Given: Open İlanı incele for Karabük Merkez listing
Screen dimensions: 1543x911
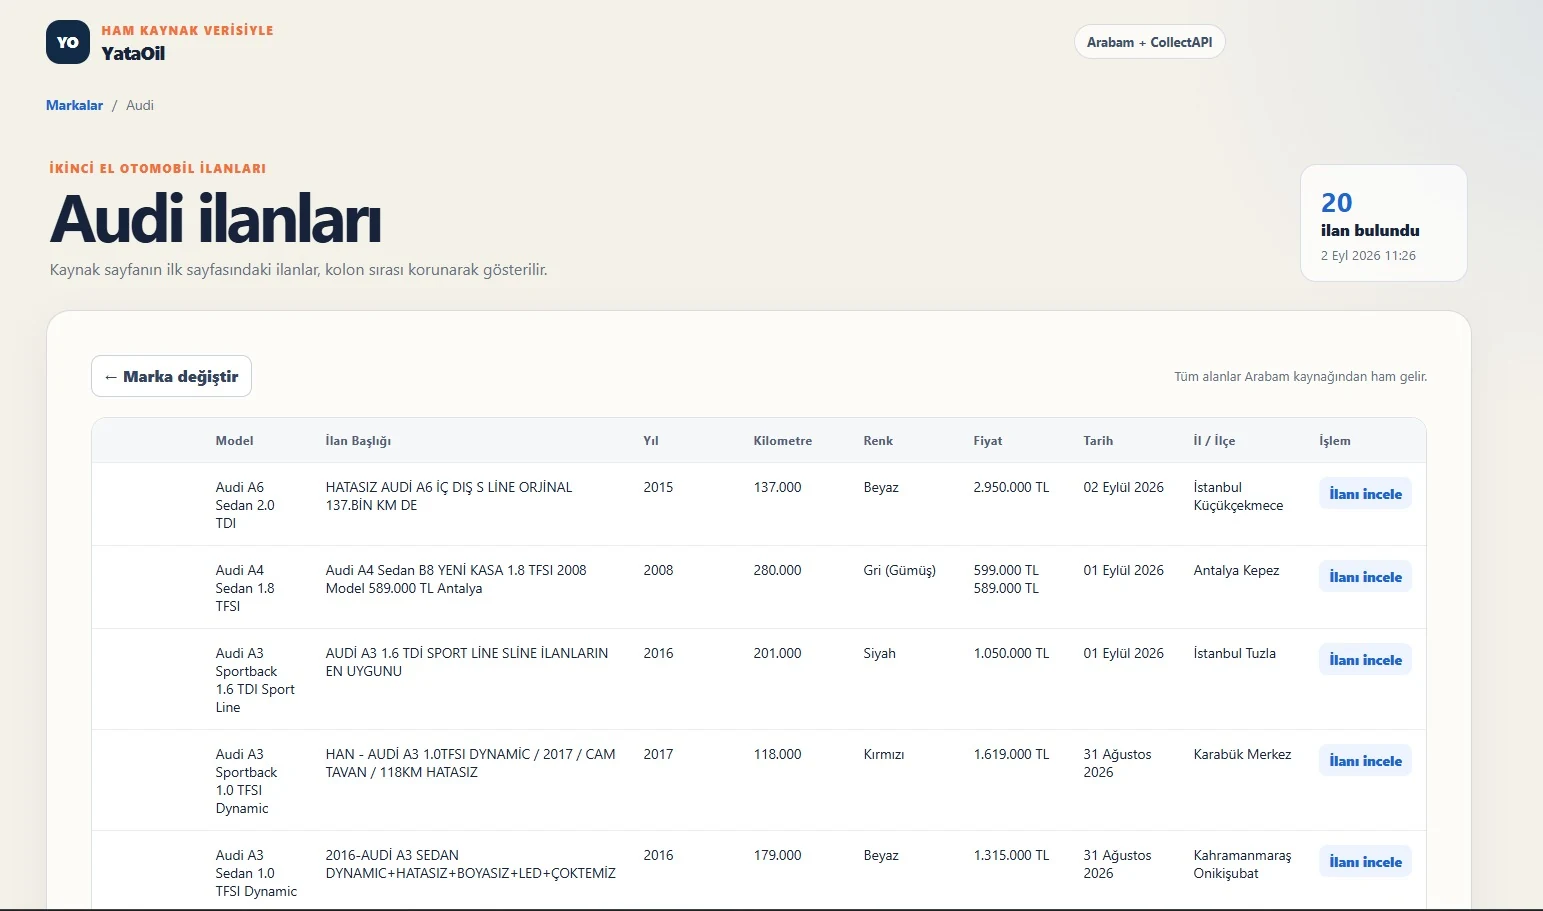Looking at the screenshot, I should click(1365, 761).
